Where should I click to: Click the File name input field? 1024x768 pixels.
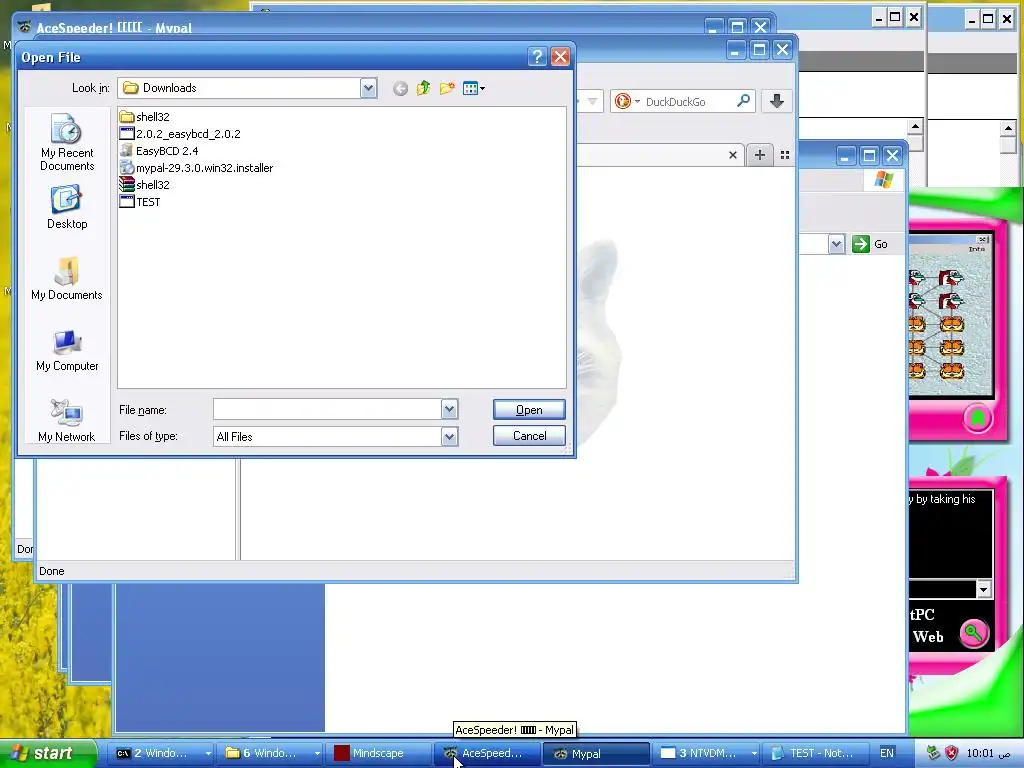327,409
